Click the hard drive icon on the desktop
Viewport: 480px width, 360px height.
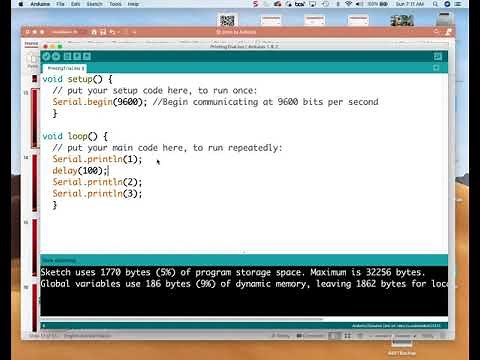point(445,19)
